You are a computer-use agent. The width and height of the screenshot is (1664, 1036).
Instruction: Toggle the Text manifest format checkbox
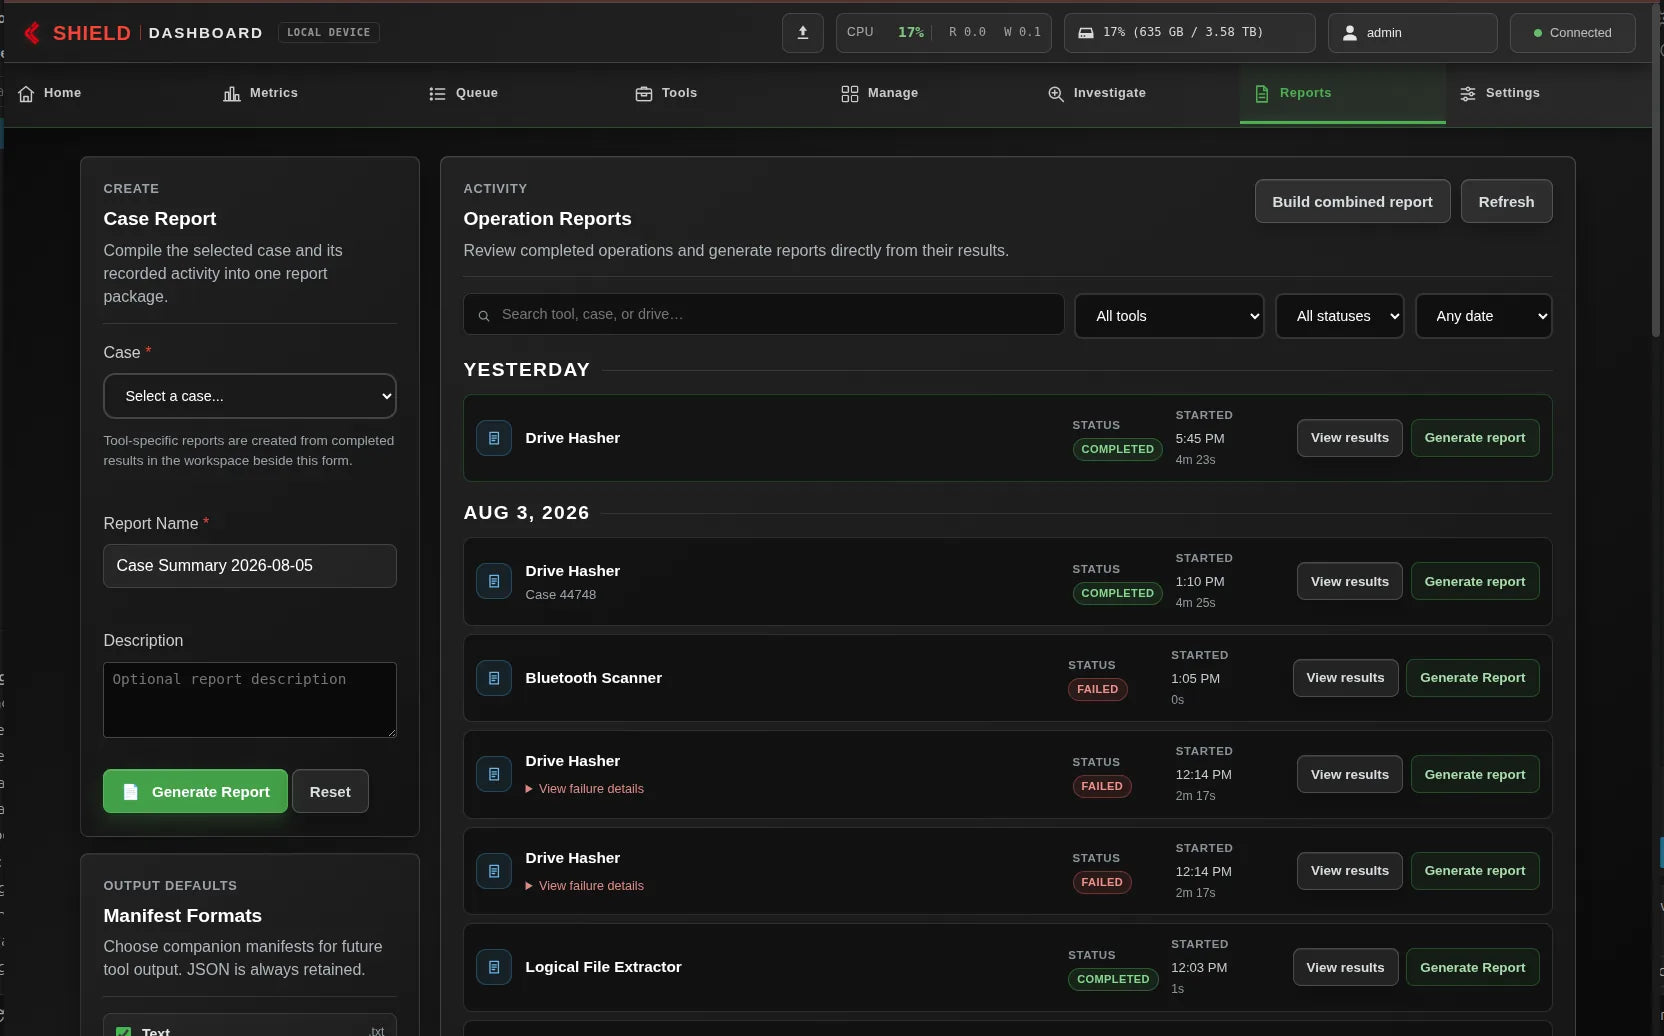(124, 1031)
